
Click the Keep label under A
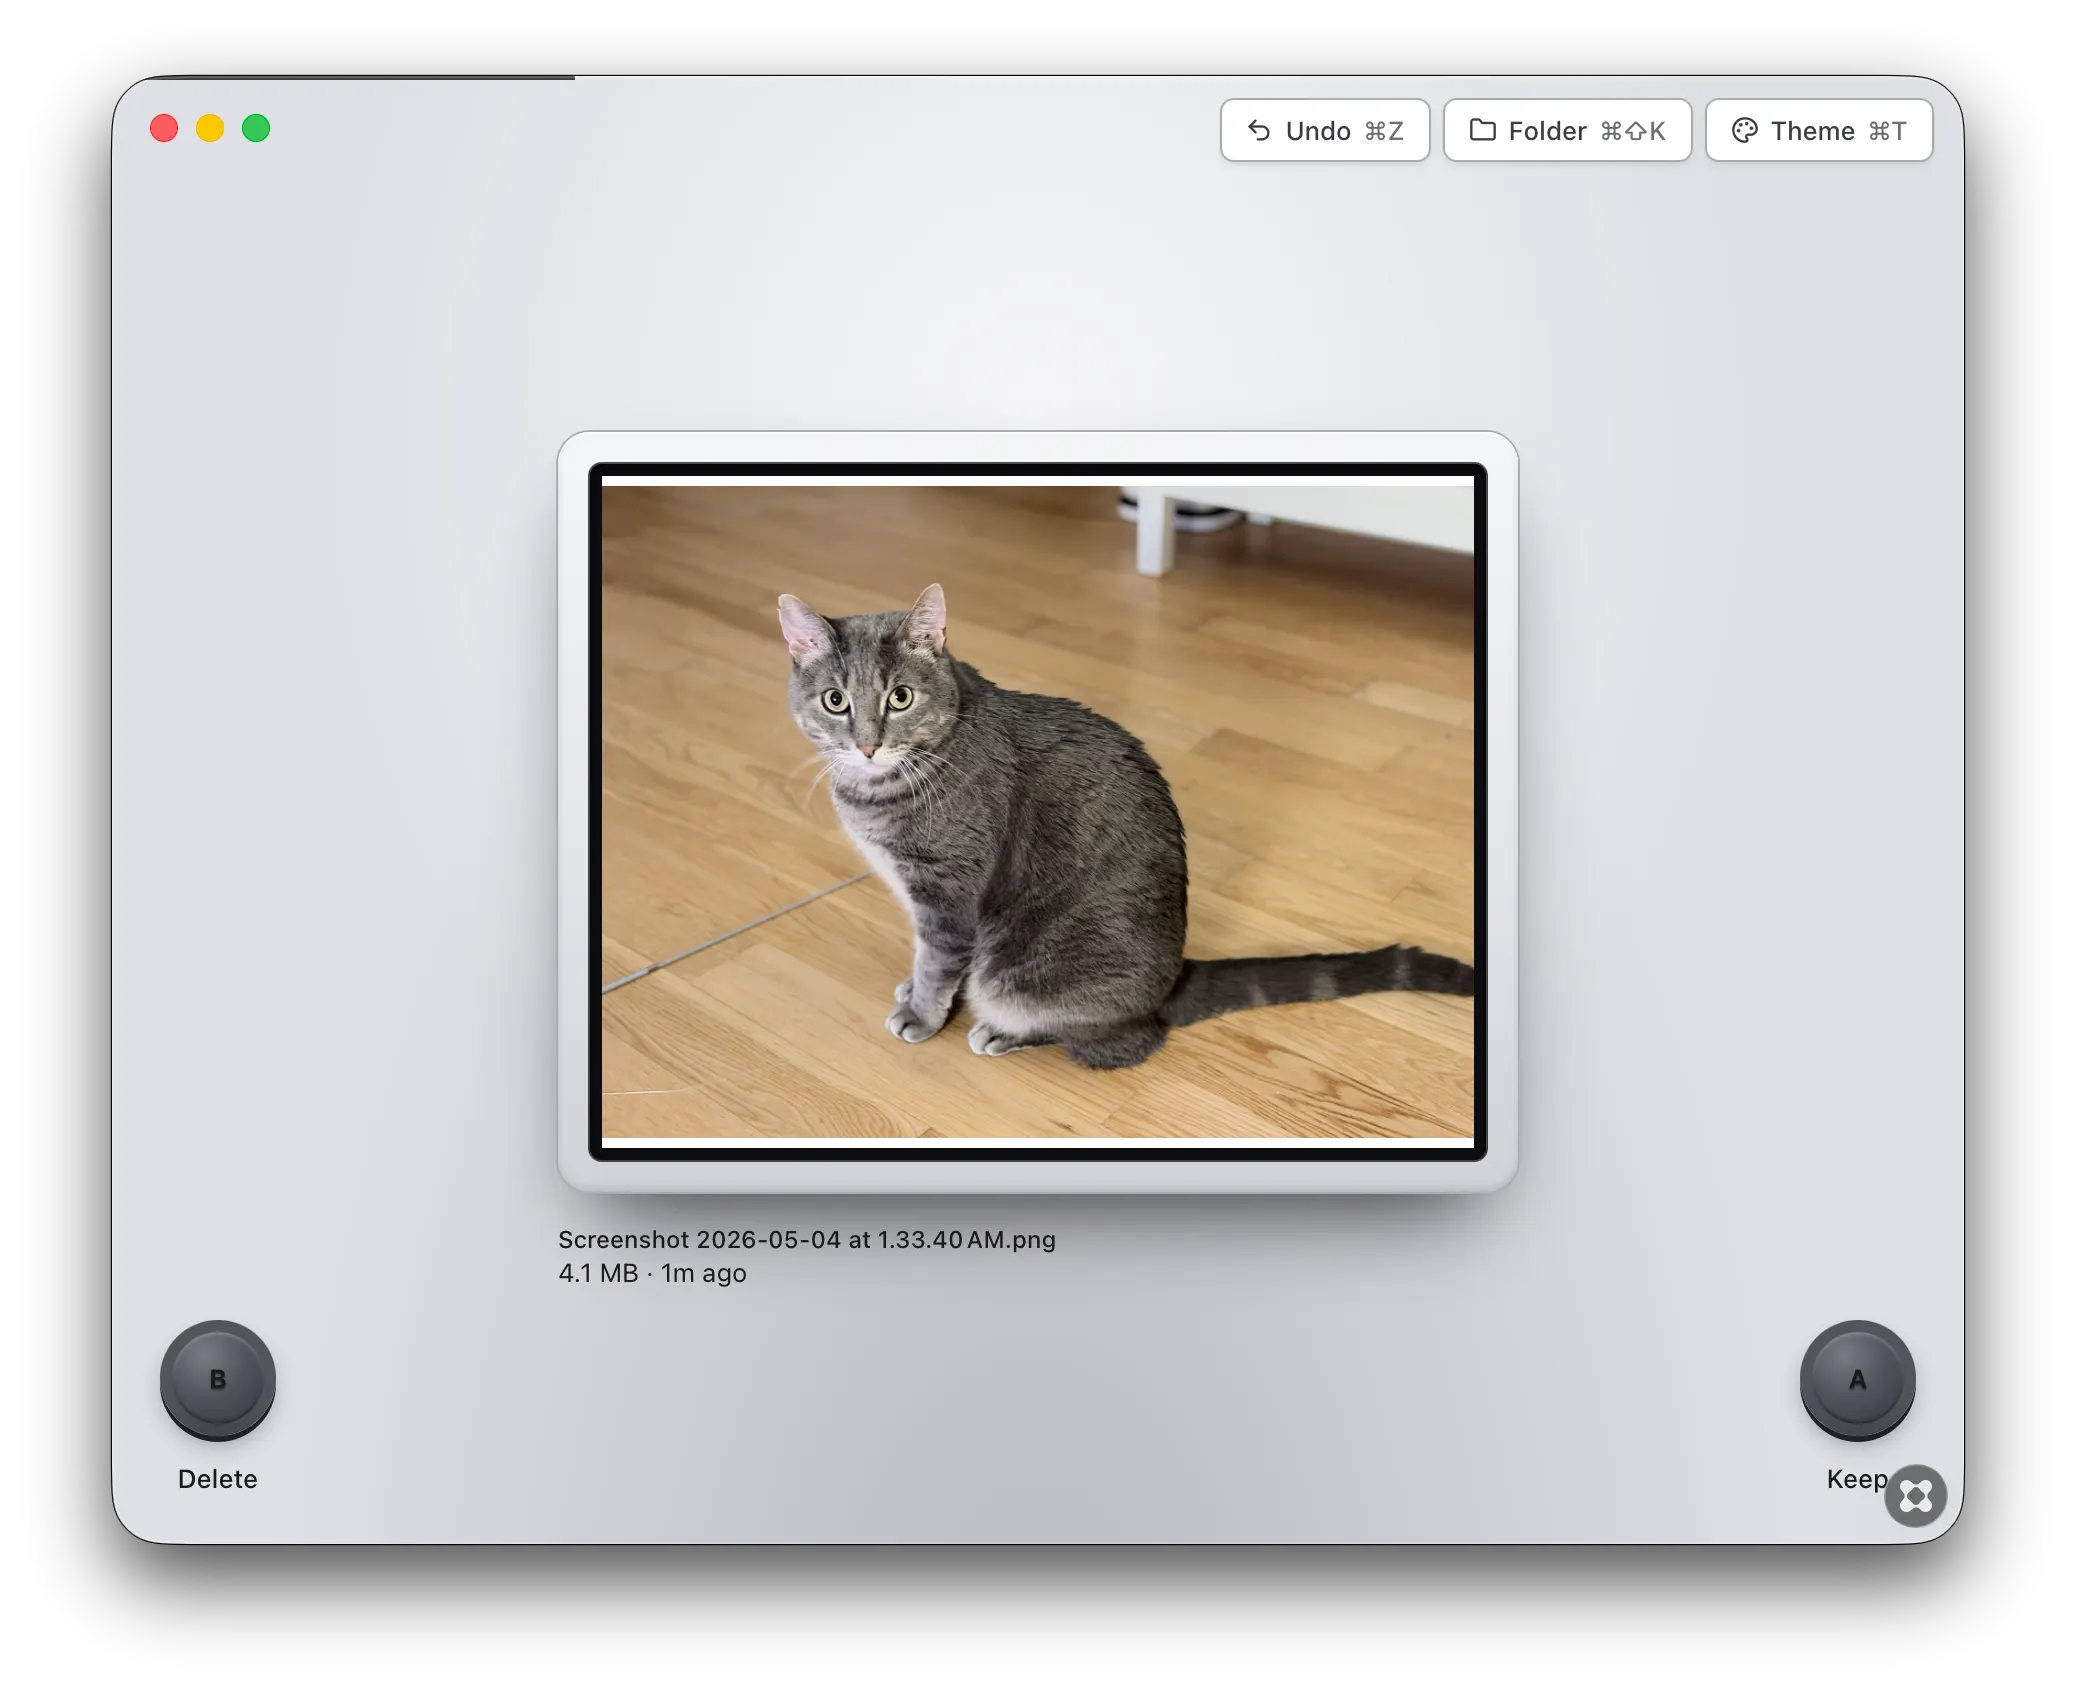(x=1857, y=1479)
